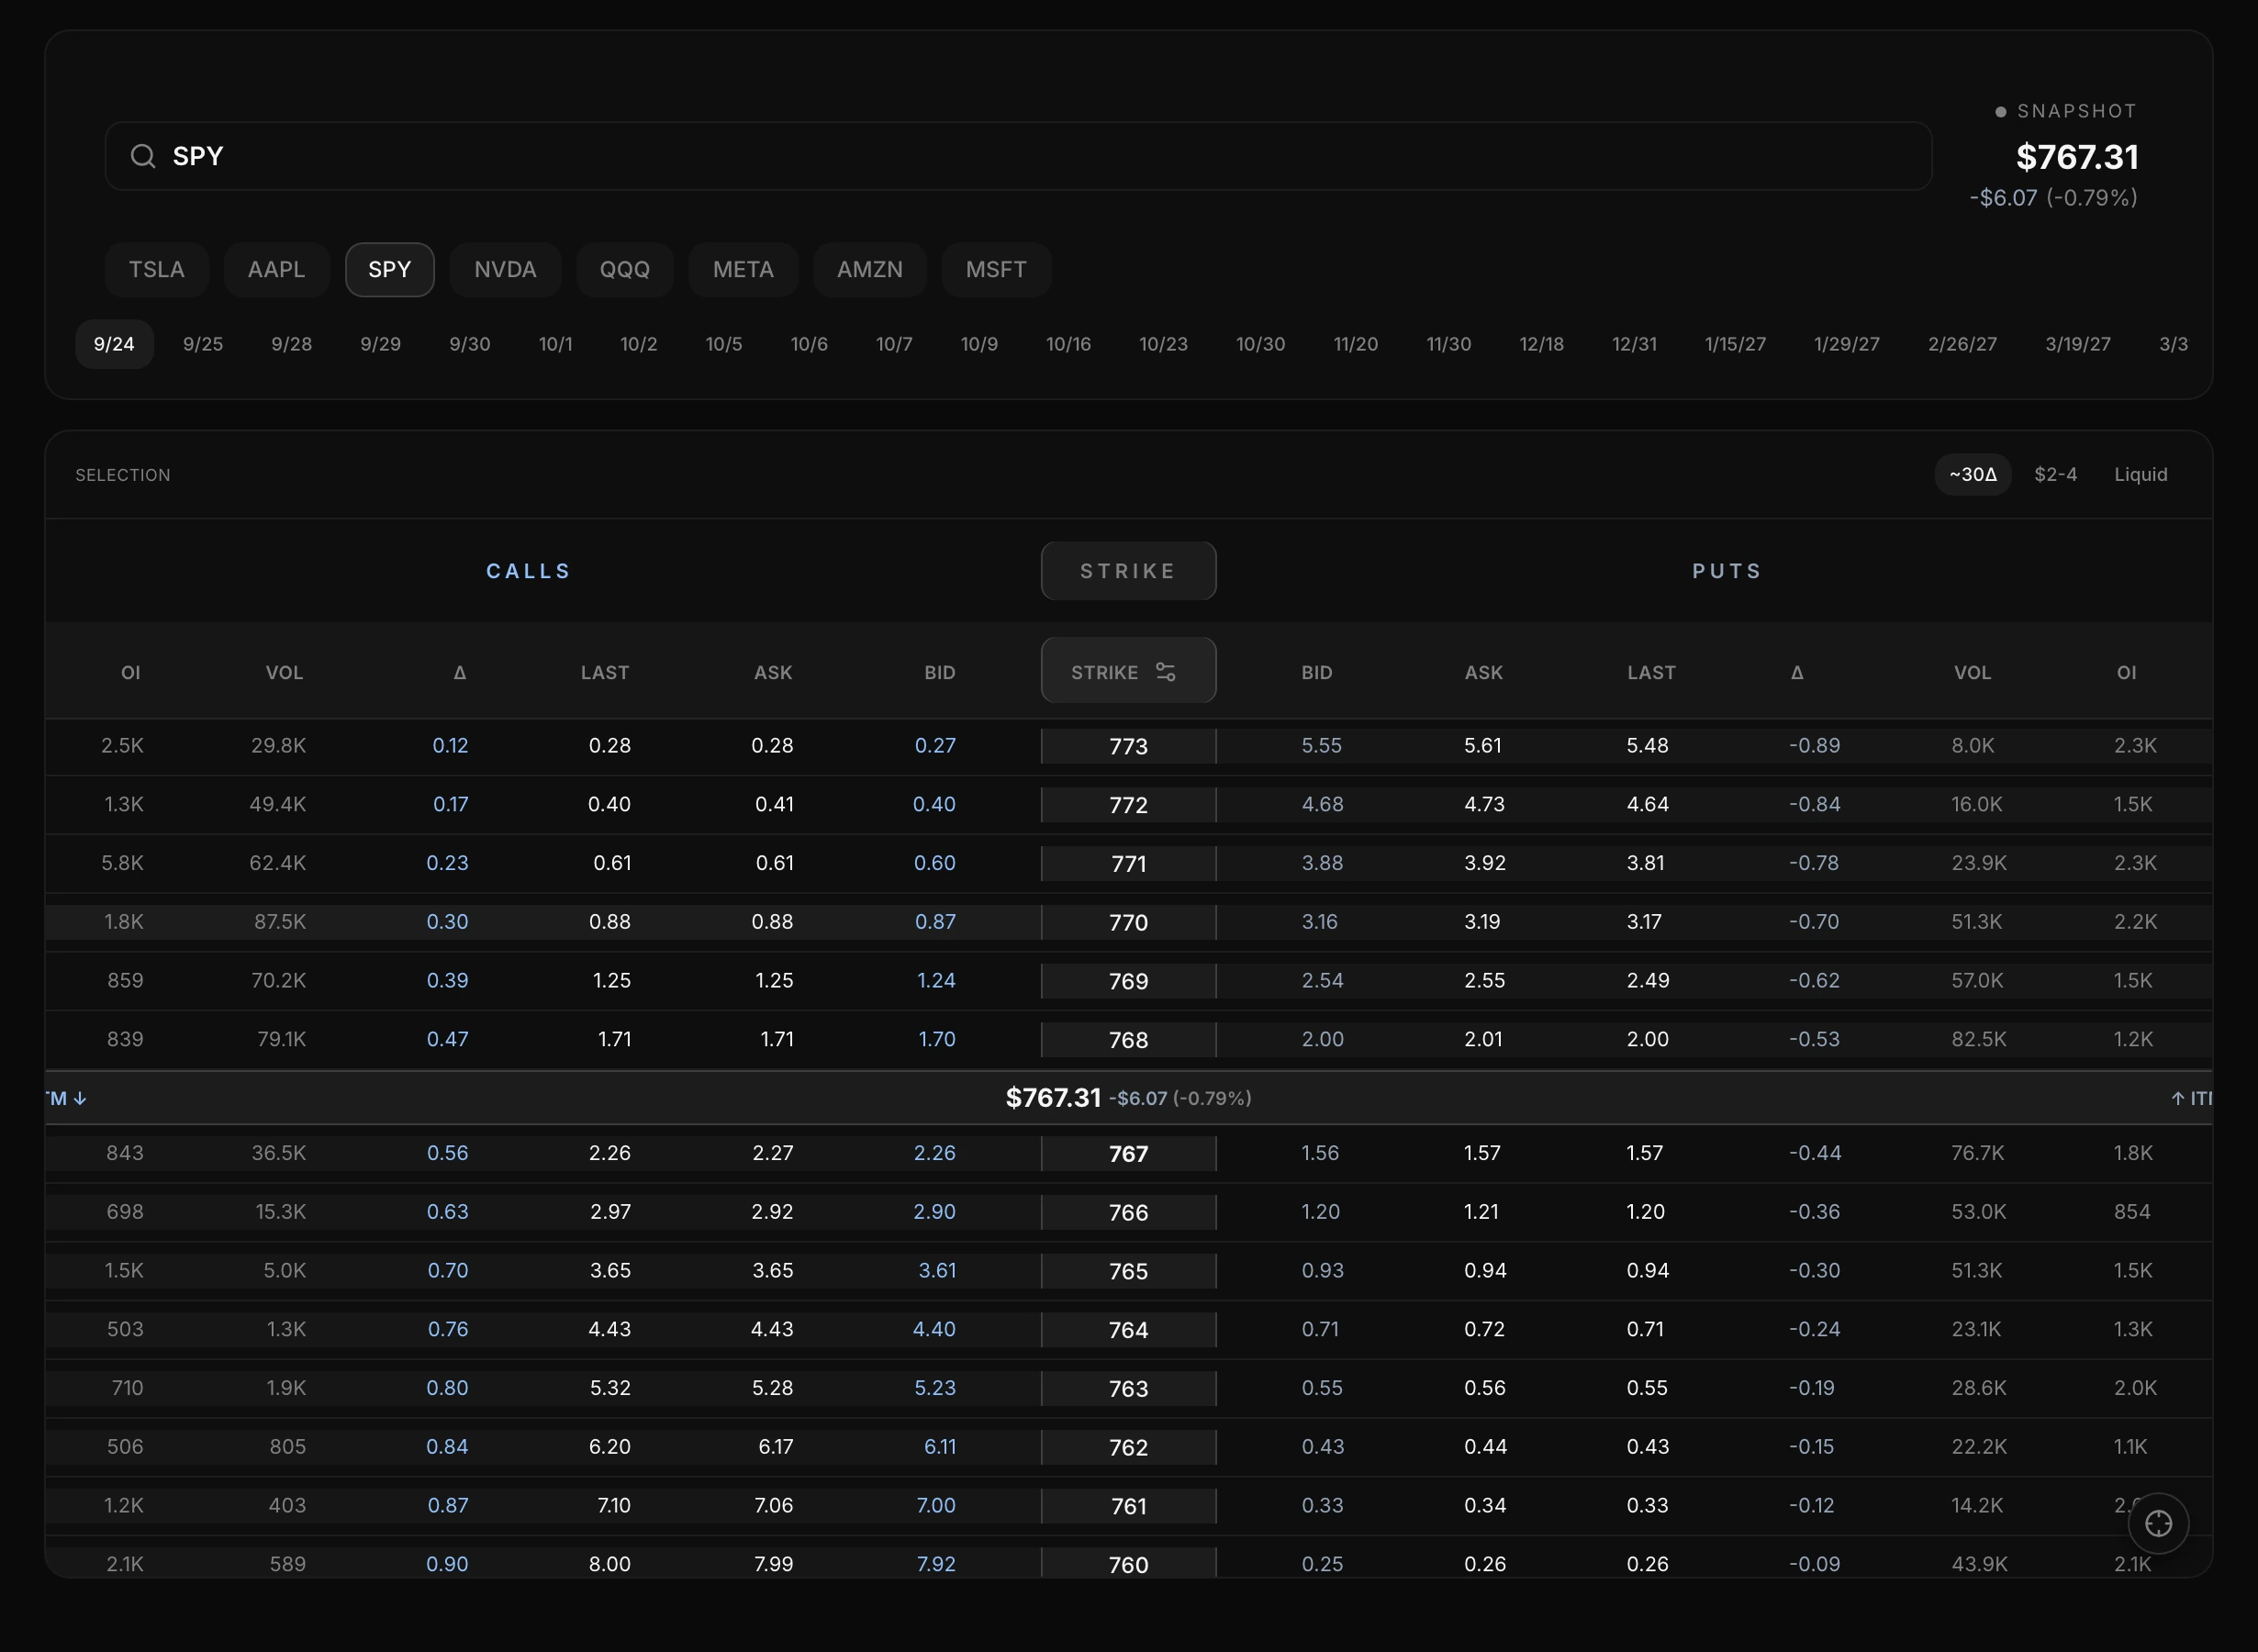
Task: Click the $767.31 snapshot price
Action: (2077, 157)
